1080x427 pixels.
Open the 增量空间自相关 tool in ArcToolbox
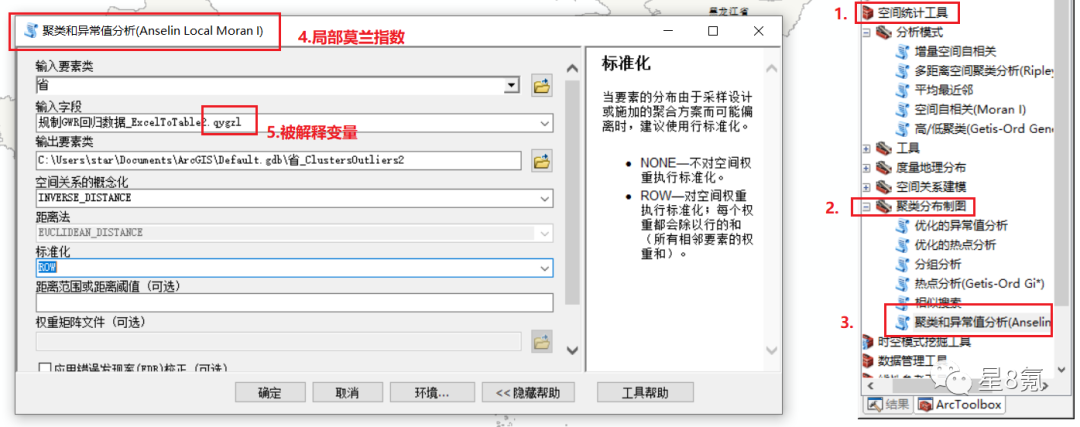[955, 51]
